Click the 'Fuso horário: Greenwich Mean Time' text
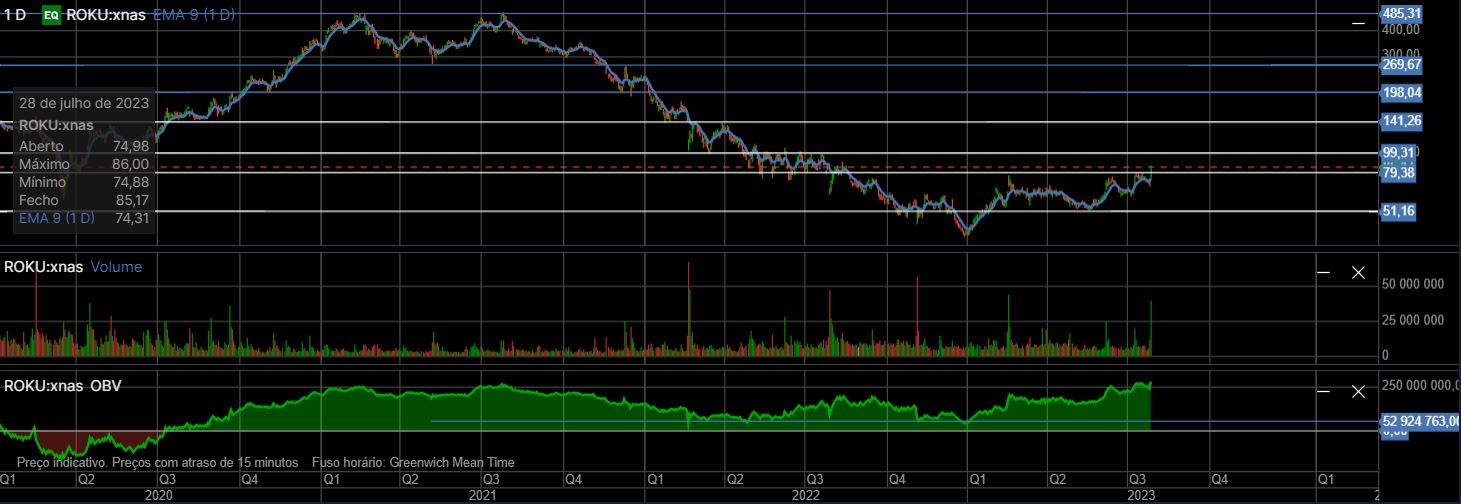The image size is (1461, 504). pyautogui.click(x=414, y=463)
